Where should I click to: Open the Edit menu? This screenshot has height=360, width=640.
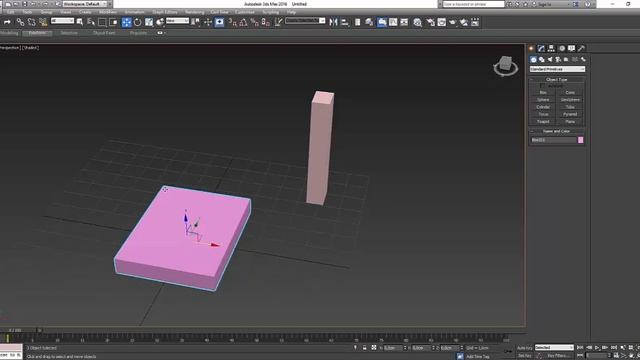[11, 12]
